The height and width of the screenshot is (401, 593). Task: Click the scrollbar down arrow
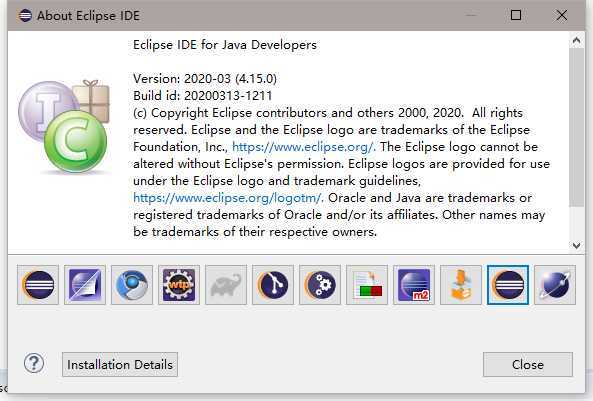[576, 246]
